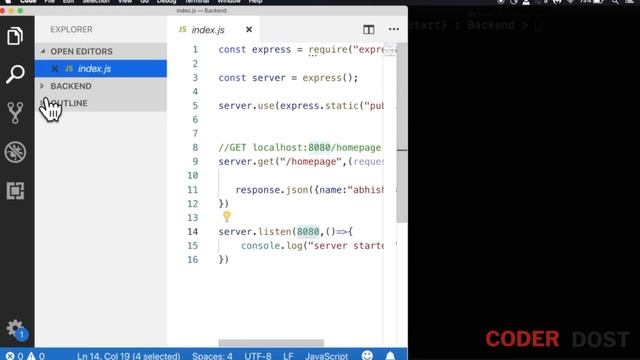Open notifications with the bell icon
The height and width of the screenshot is (360, 640).
[x=390, y=356]
